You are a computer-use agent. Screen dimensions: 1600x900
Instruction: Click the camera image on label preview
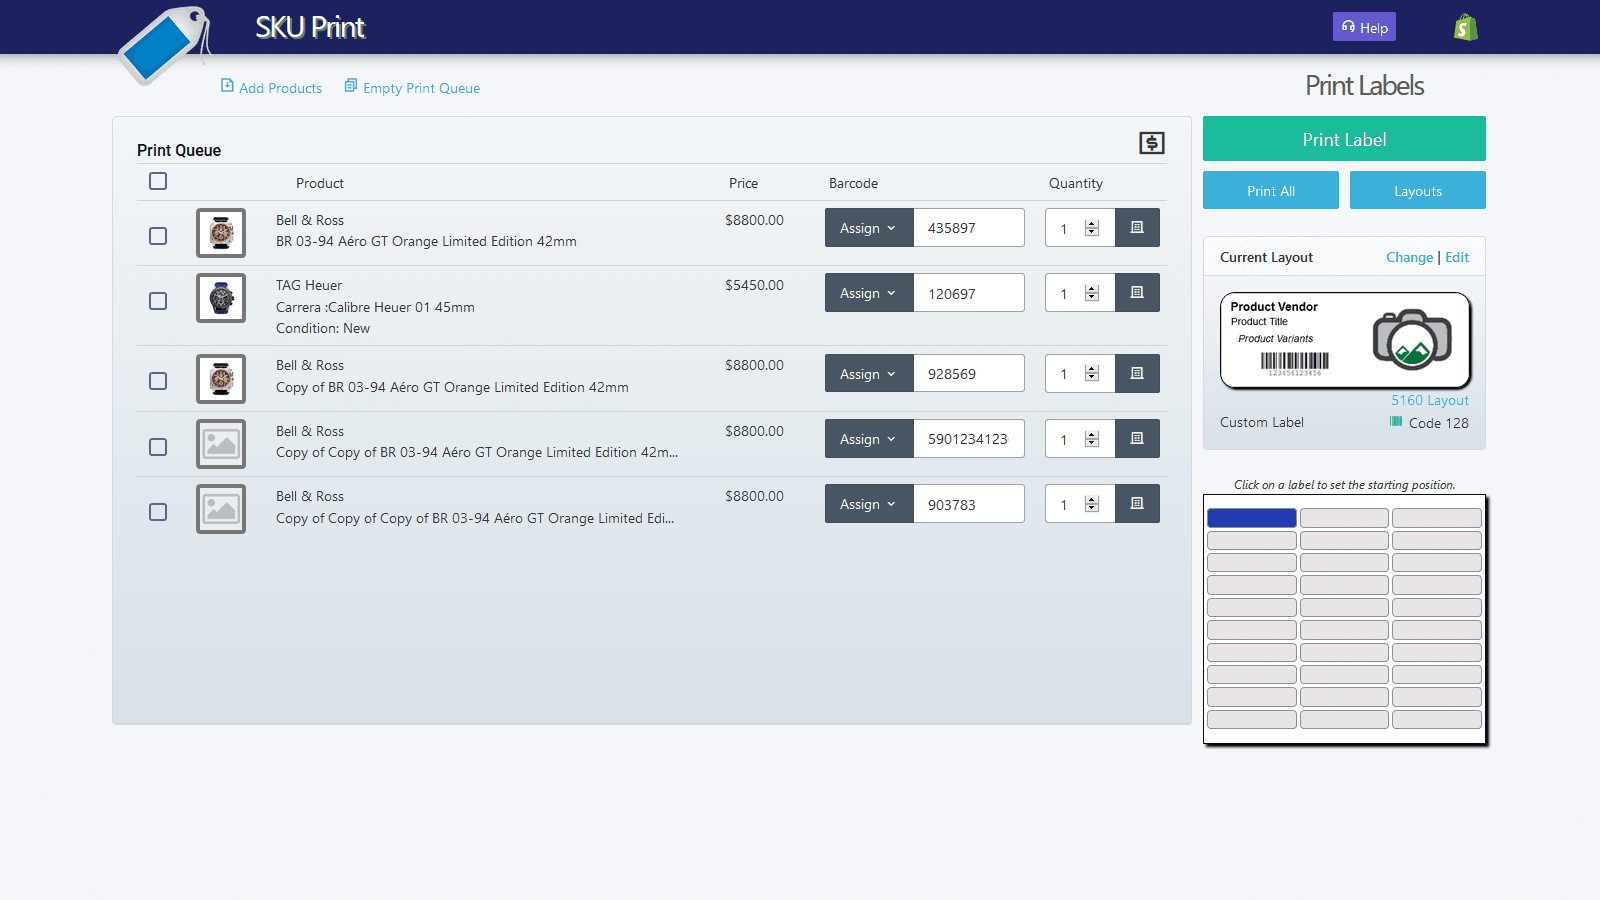point(1411,340)
